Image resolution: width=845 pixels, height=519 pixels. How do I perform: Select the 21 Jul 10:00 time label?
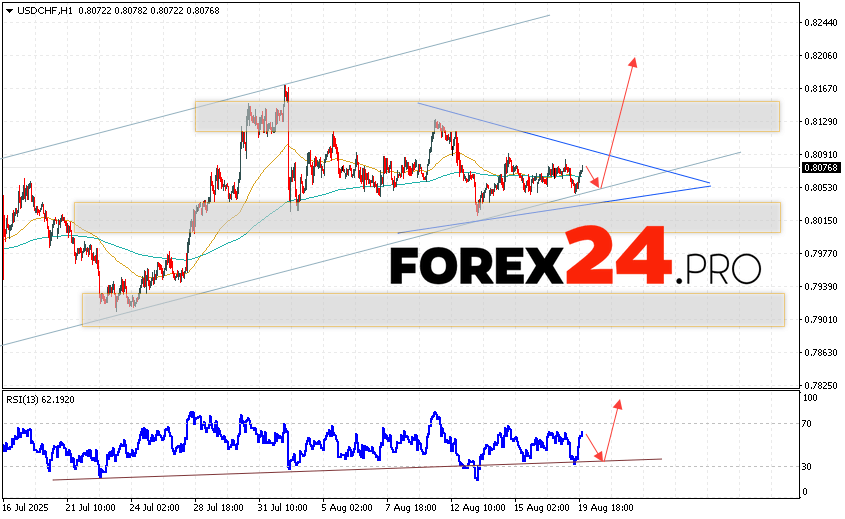tap(91, 508)
